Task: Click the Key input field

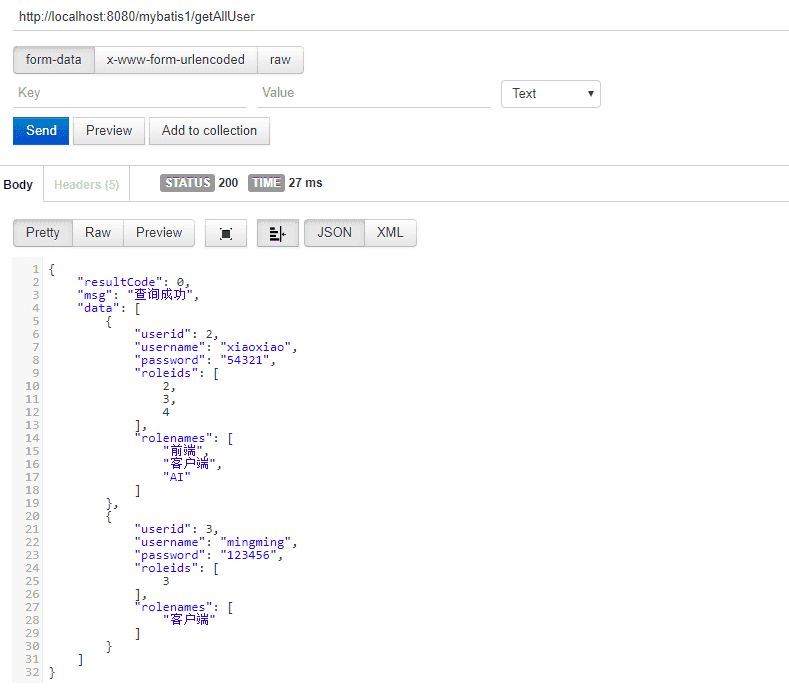Action: click(130, 93)
